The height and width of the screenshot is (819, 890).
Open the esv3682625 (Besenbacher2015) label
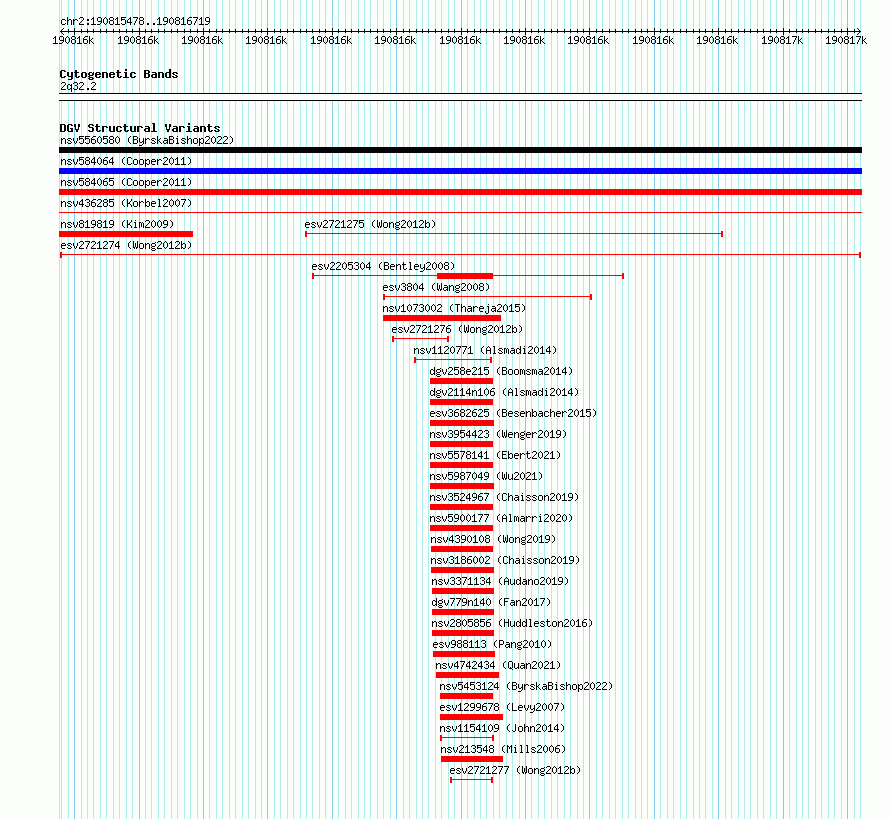click(513, 413)
